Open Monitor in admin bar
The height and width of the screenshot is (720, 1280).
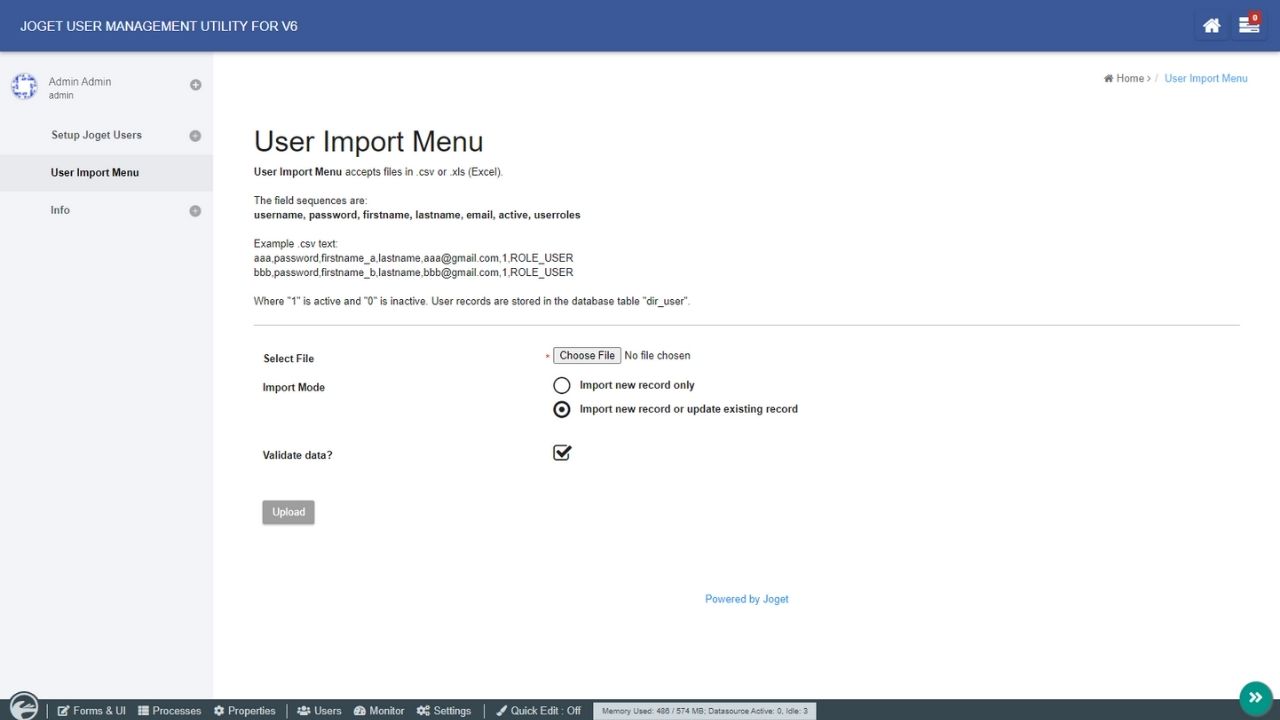coord(378,711)
